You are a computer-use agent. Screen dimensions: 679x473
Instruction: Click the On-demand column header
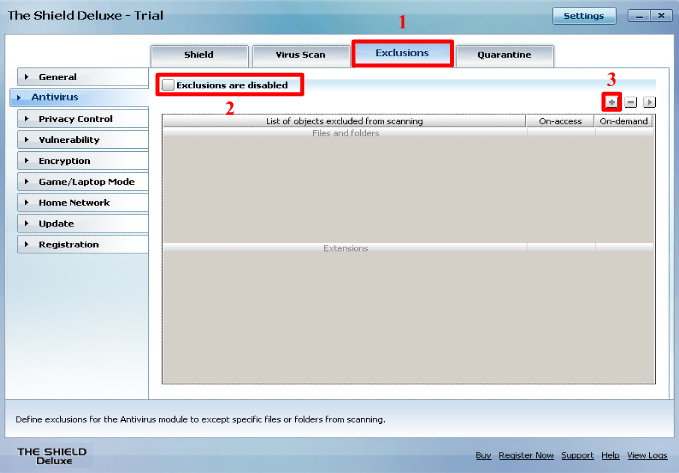coord(624,121)
